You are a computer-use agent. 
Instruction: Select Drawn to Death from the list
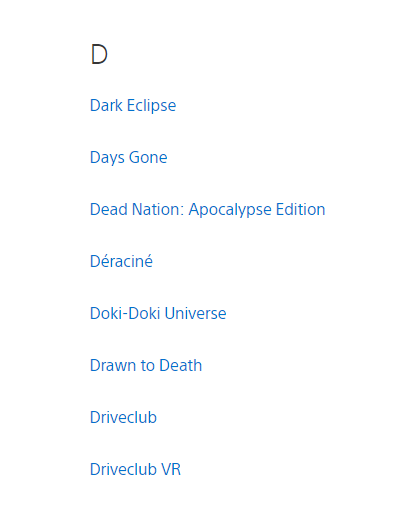146,365
